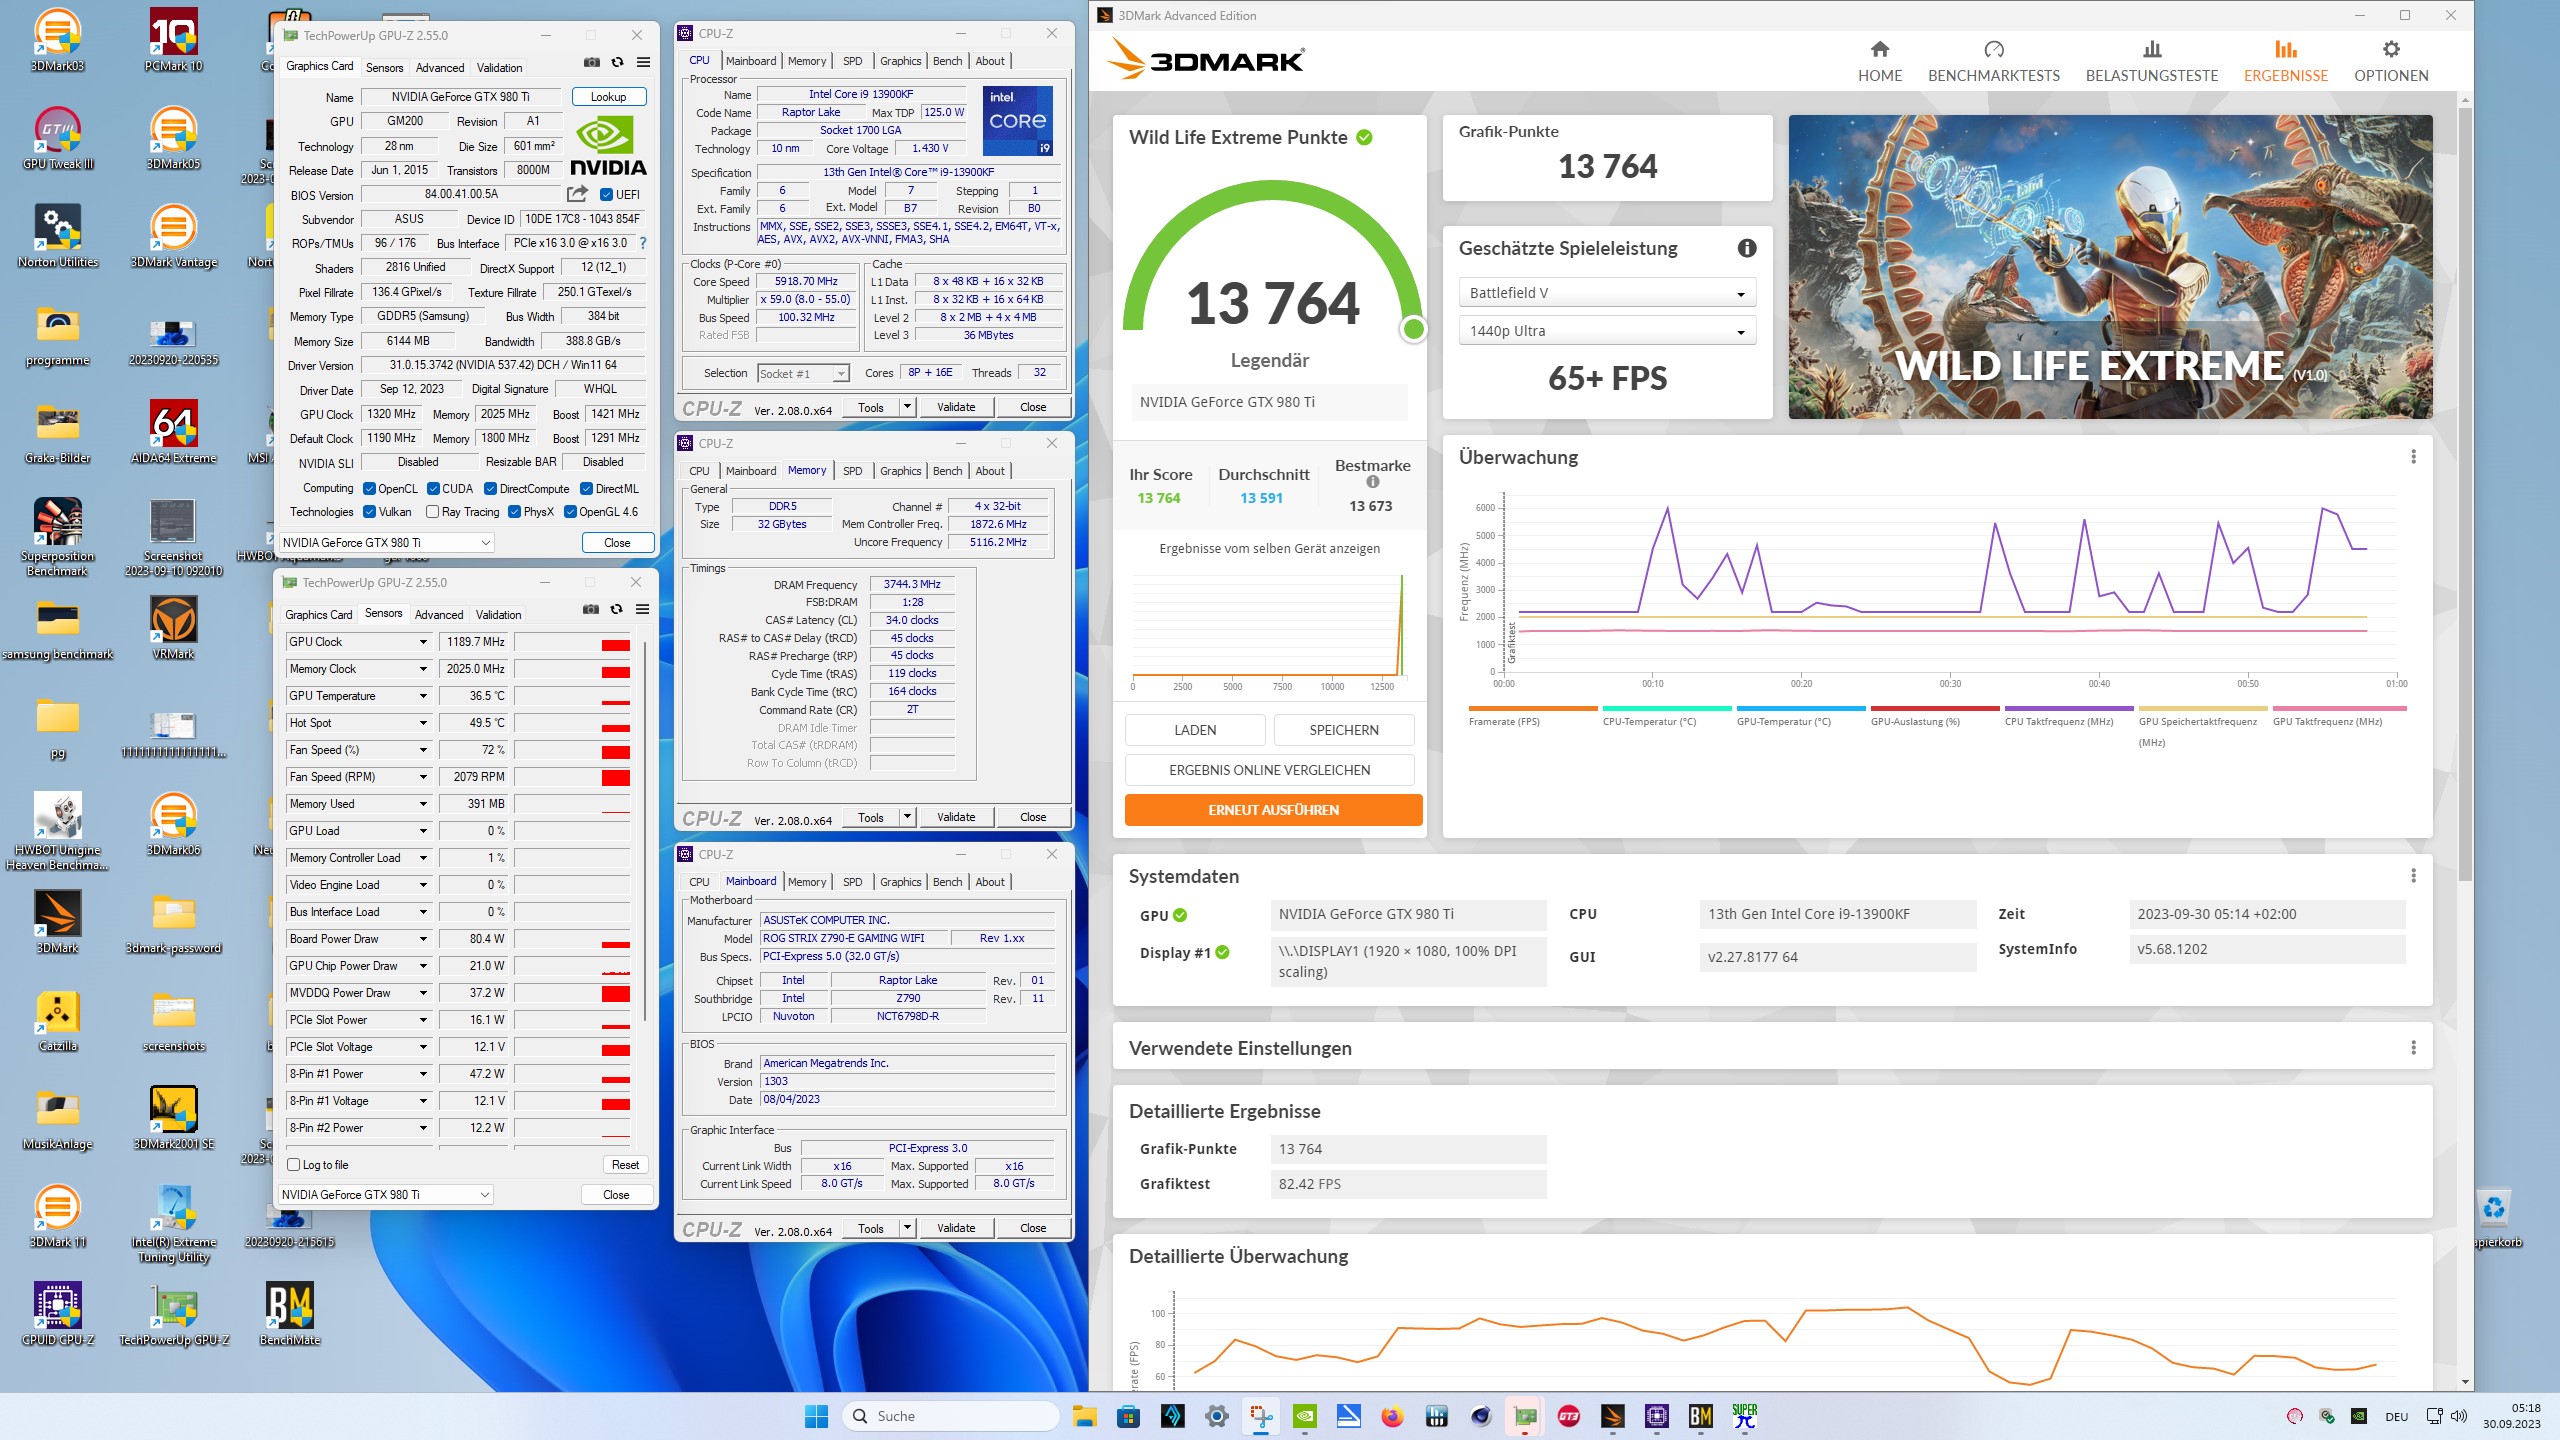The width and height of the screenshot is (2560, 1440).
Task: Click the ERNEUT AUSFÜHREN button
Action: tap(1273, 810)
